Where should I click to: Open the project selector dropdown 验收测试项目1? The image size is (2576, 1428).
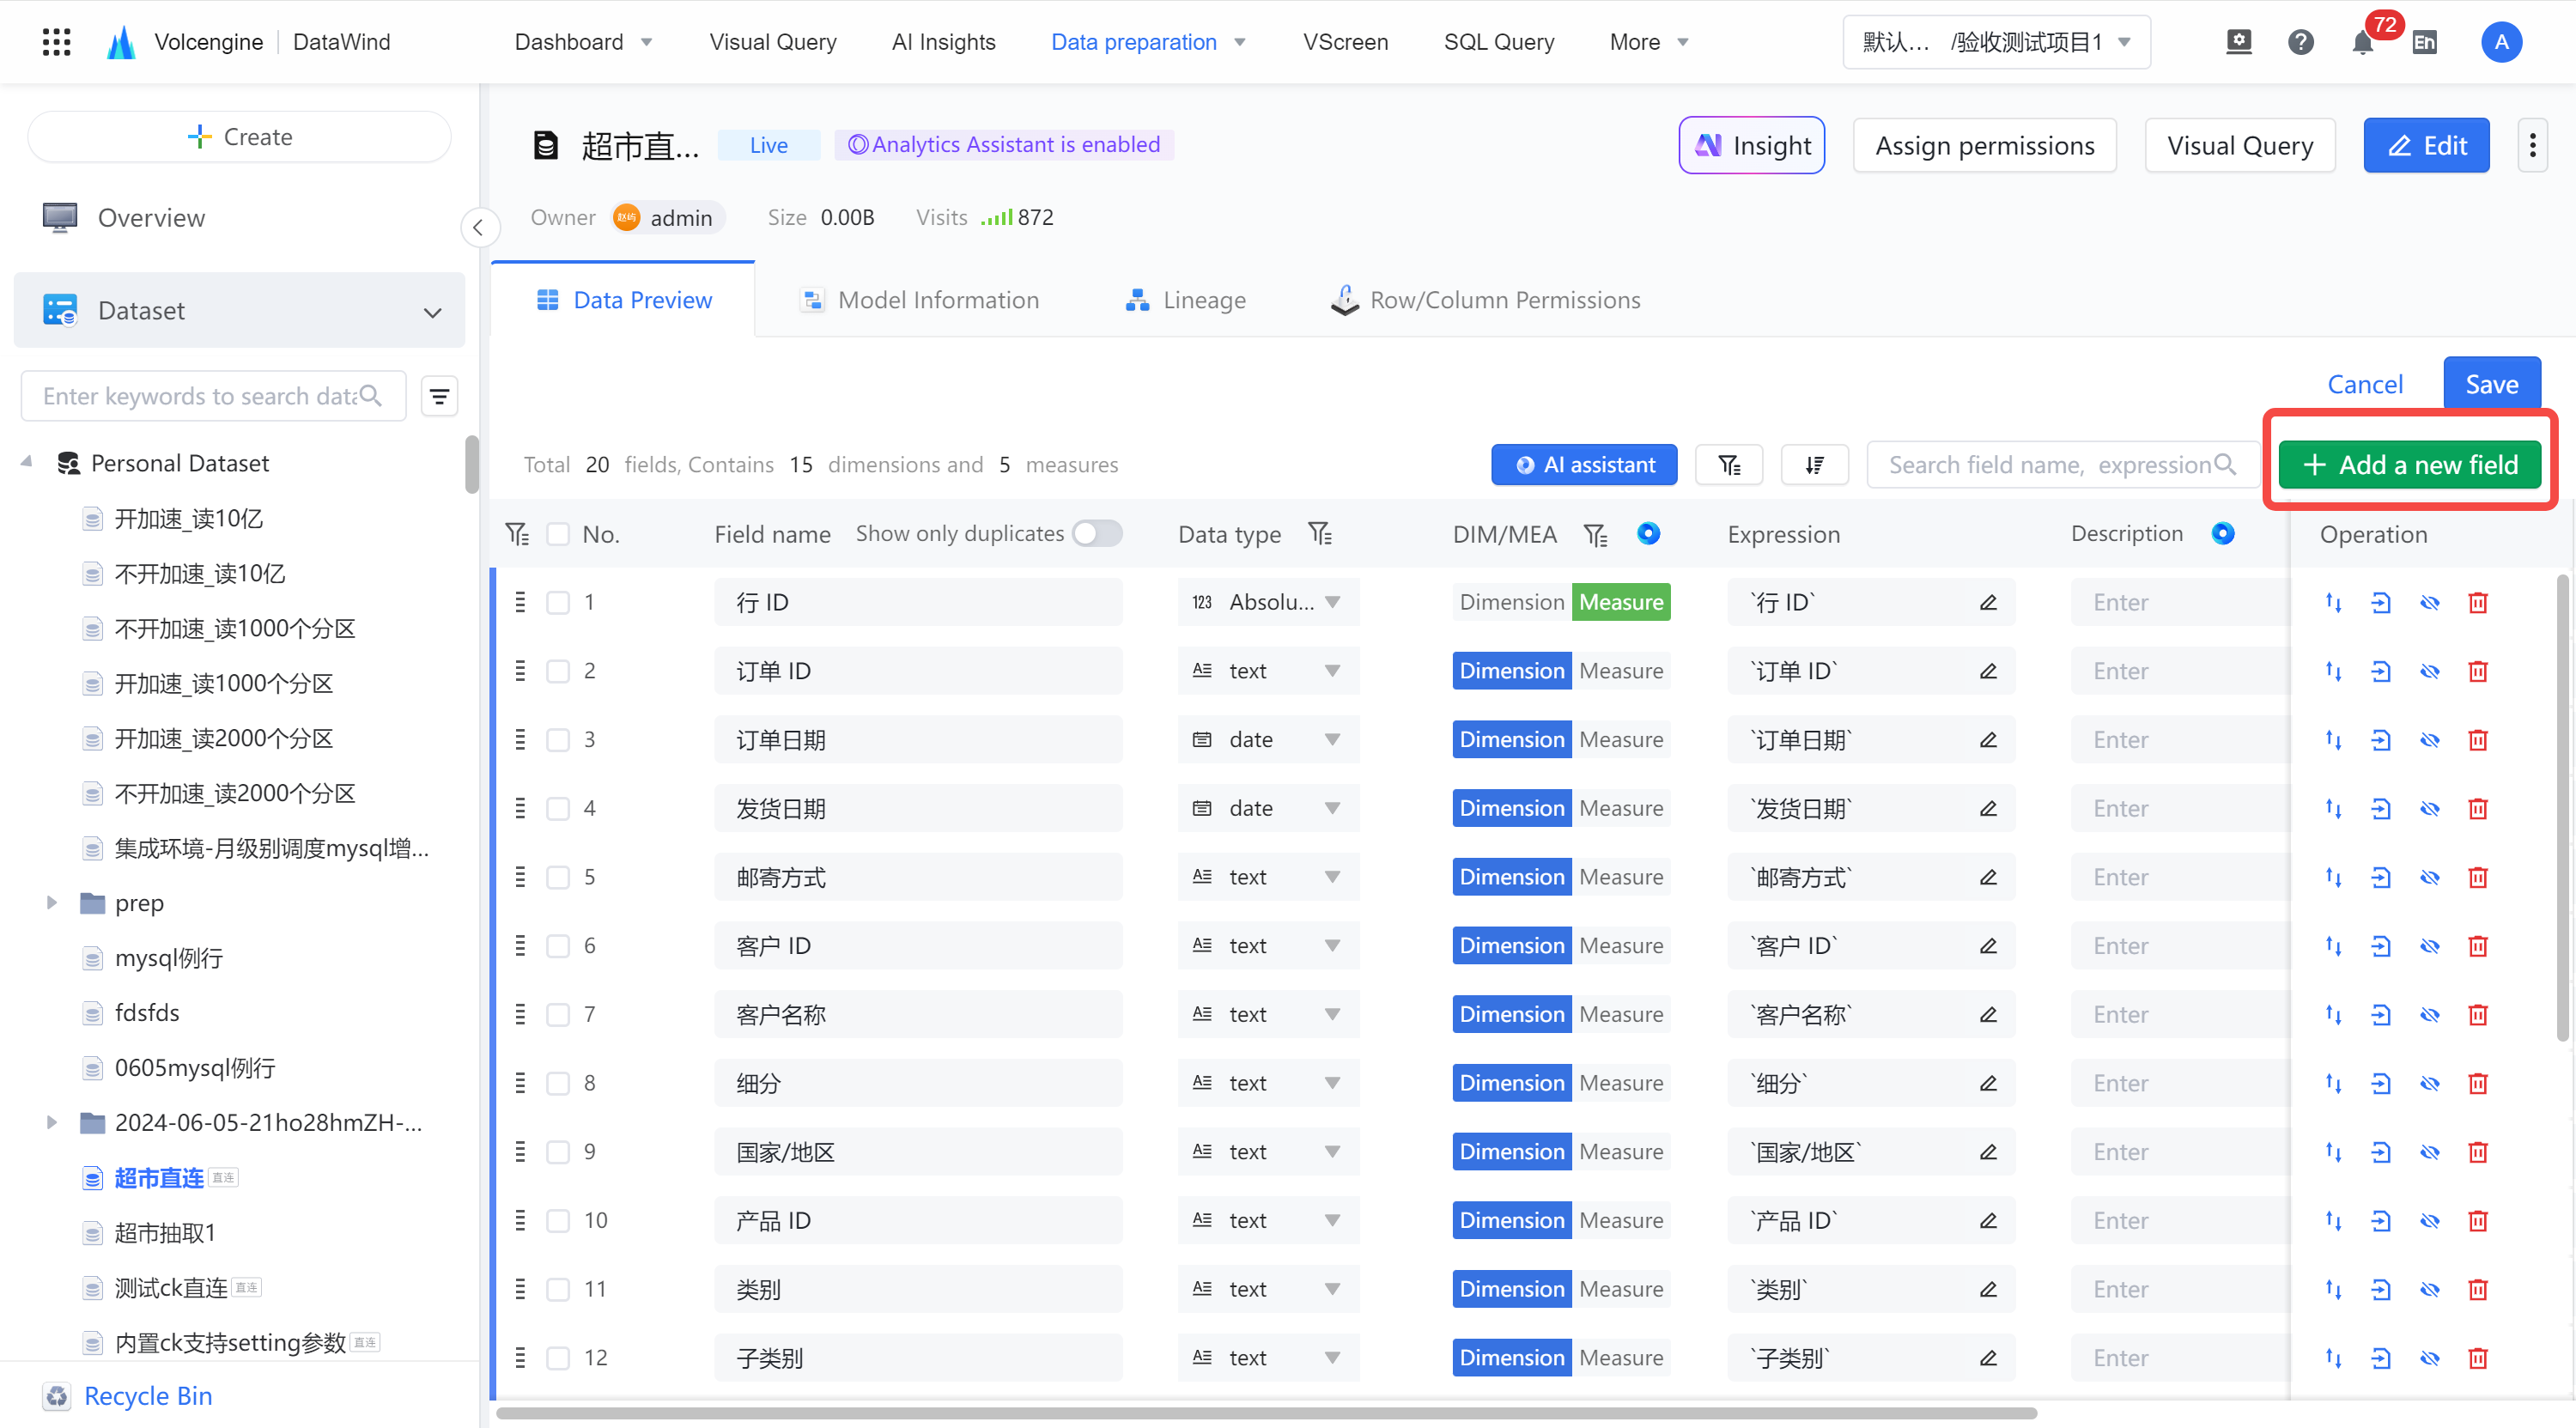[1996, 42]
